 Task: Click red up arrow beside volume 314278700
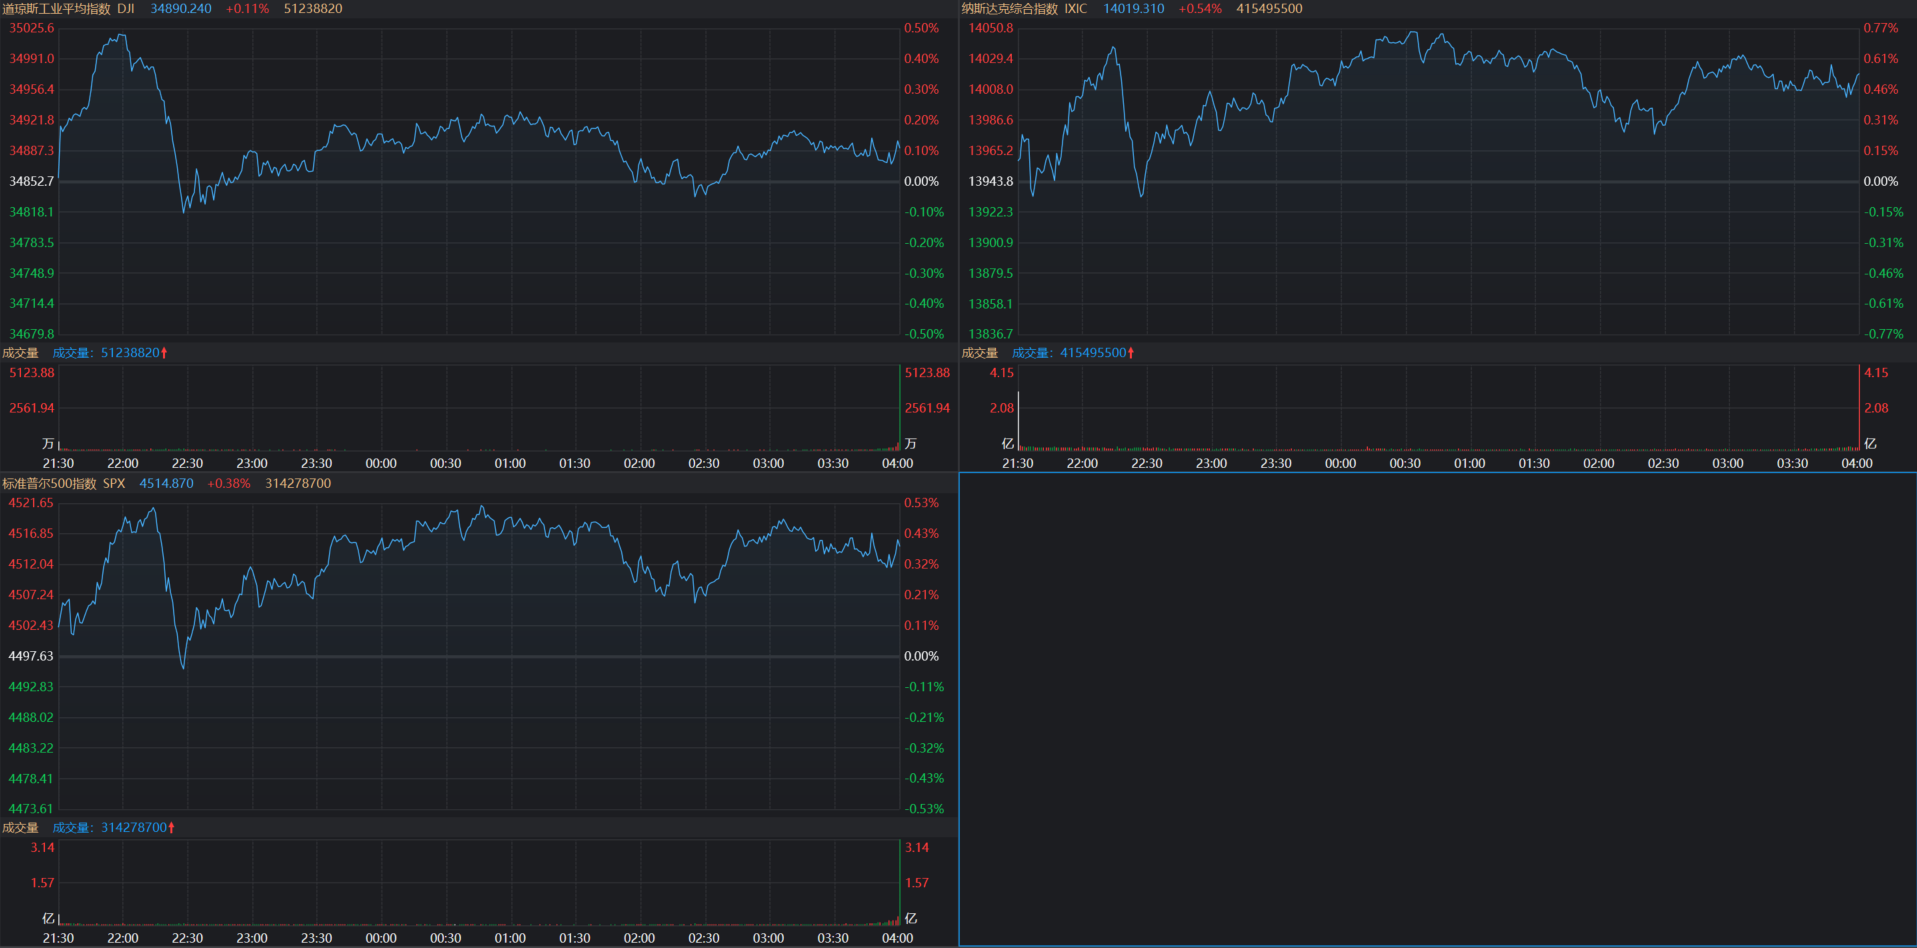point(171,828)
